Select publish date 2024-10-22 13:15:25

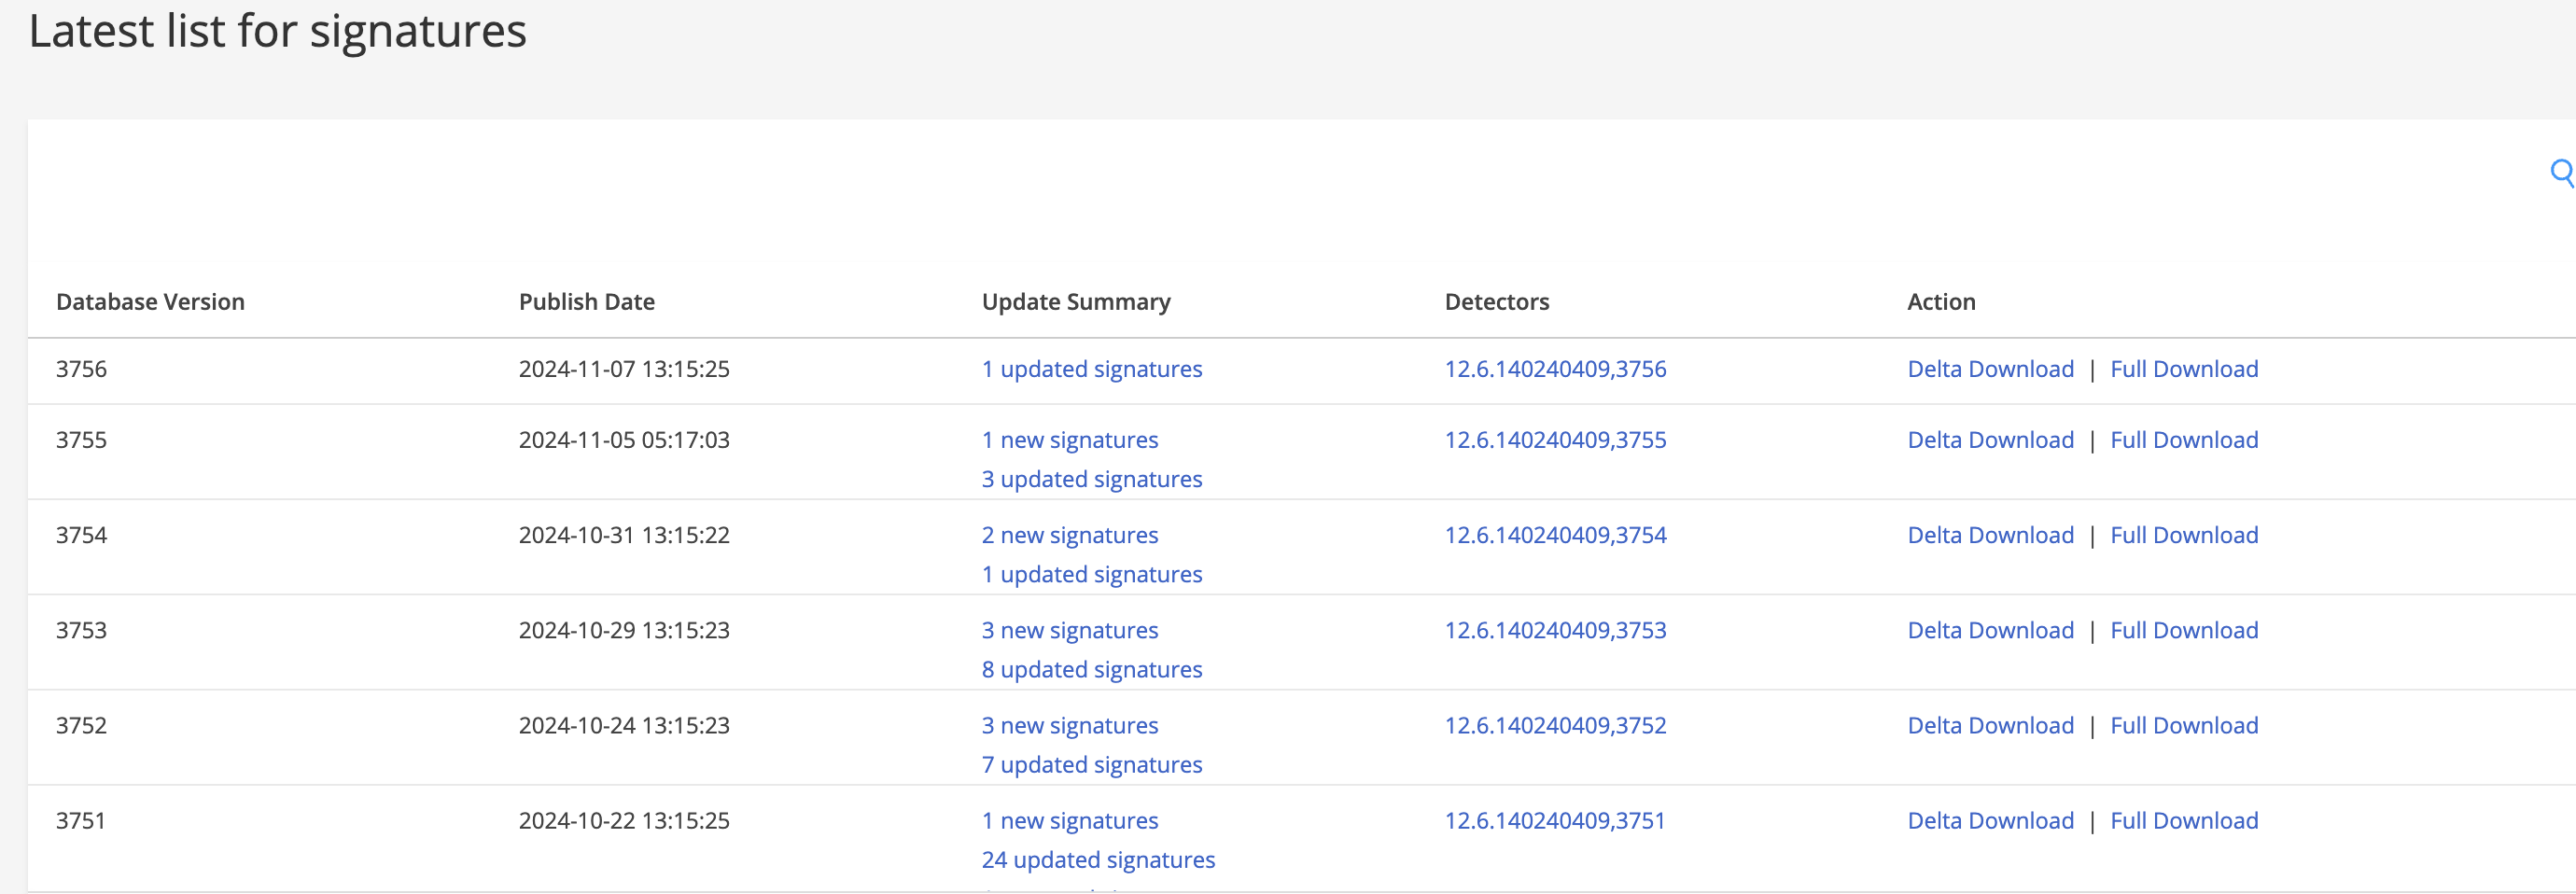tap(624, 820)
